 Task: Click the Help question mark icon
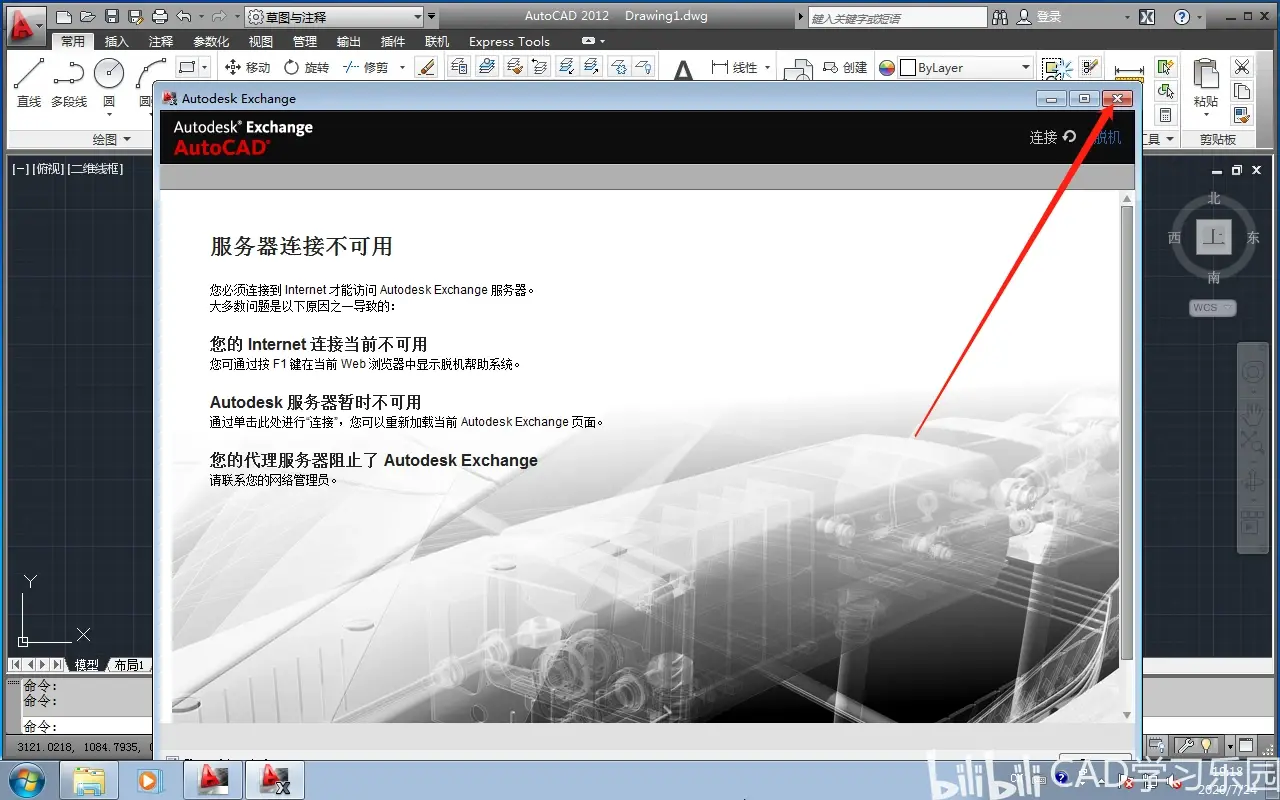[x=1182, y=17]
